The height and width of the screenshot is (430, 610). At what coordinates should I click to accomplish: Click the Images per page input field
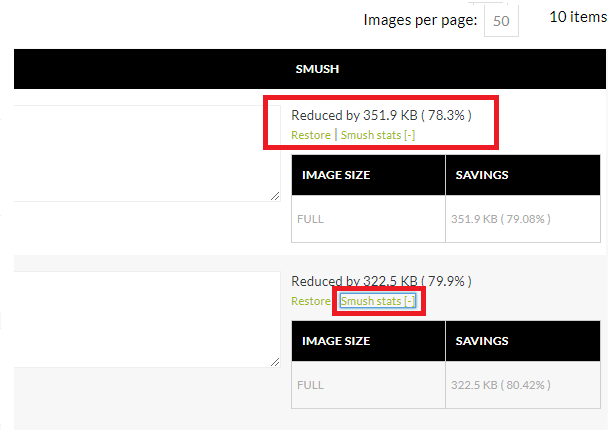(x=501, y=21)
